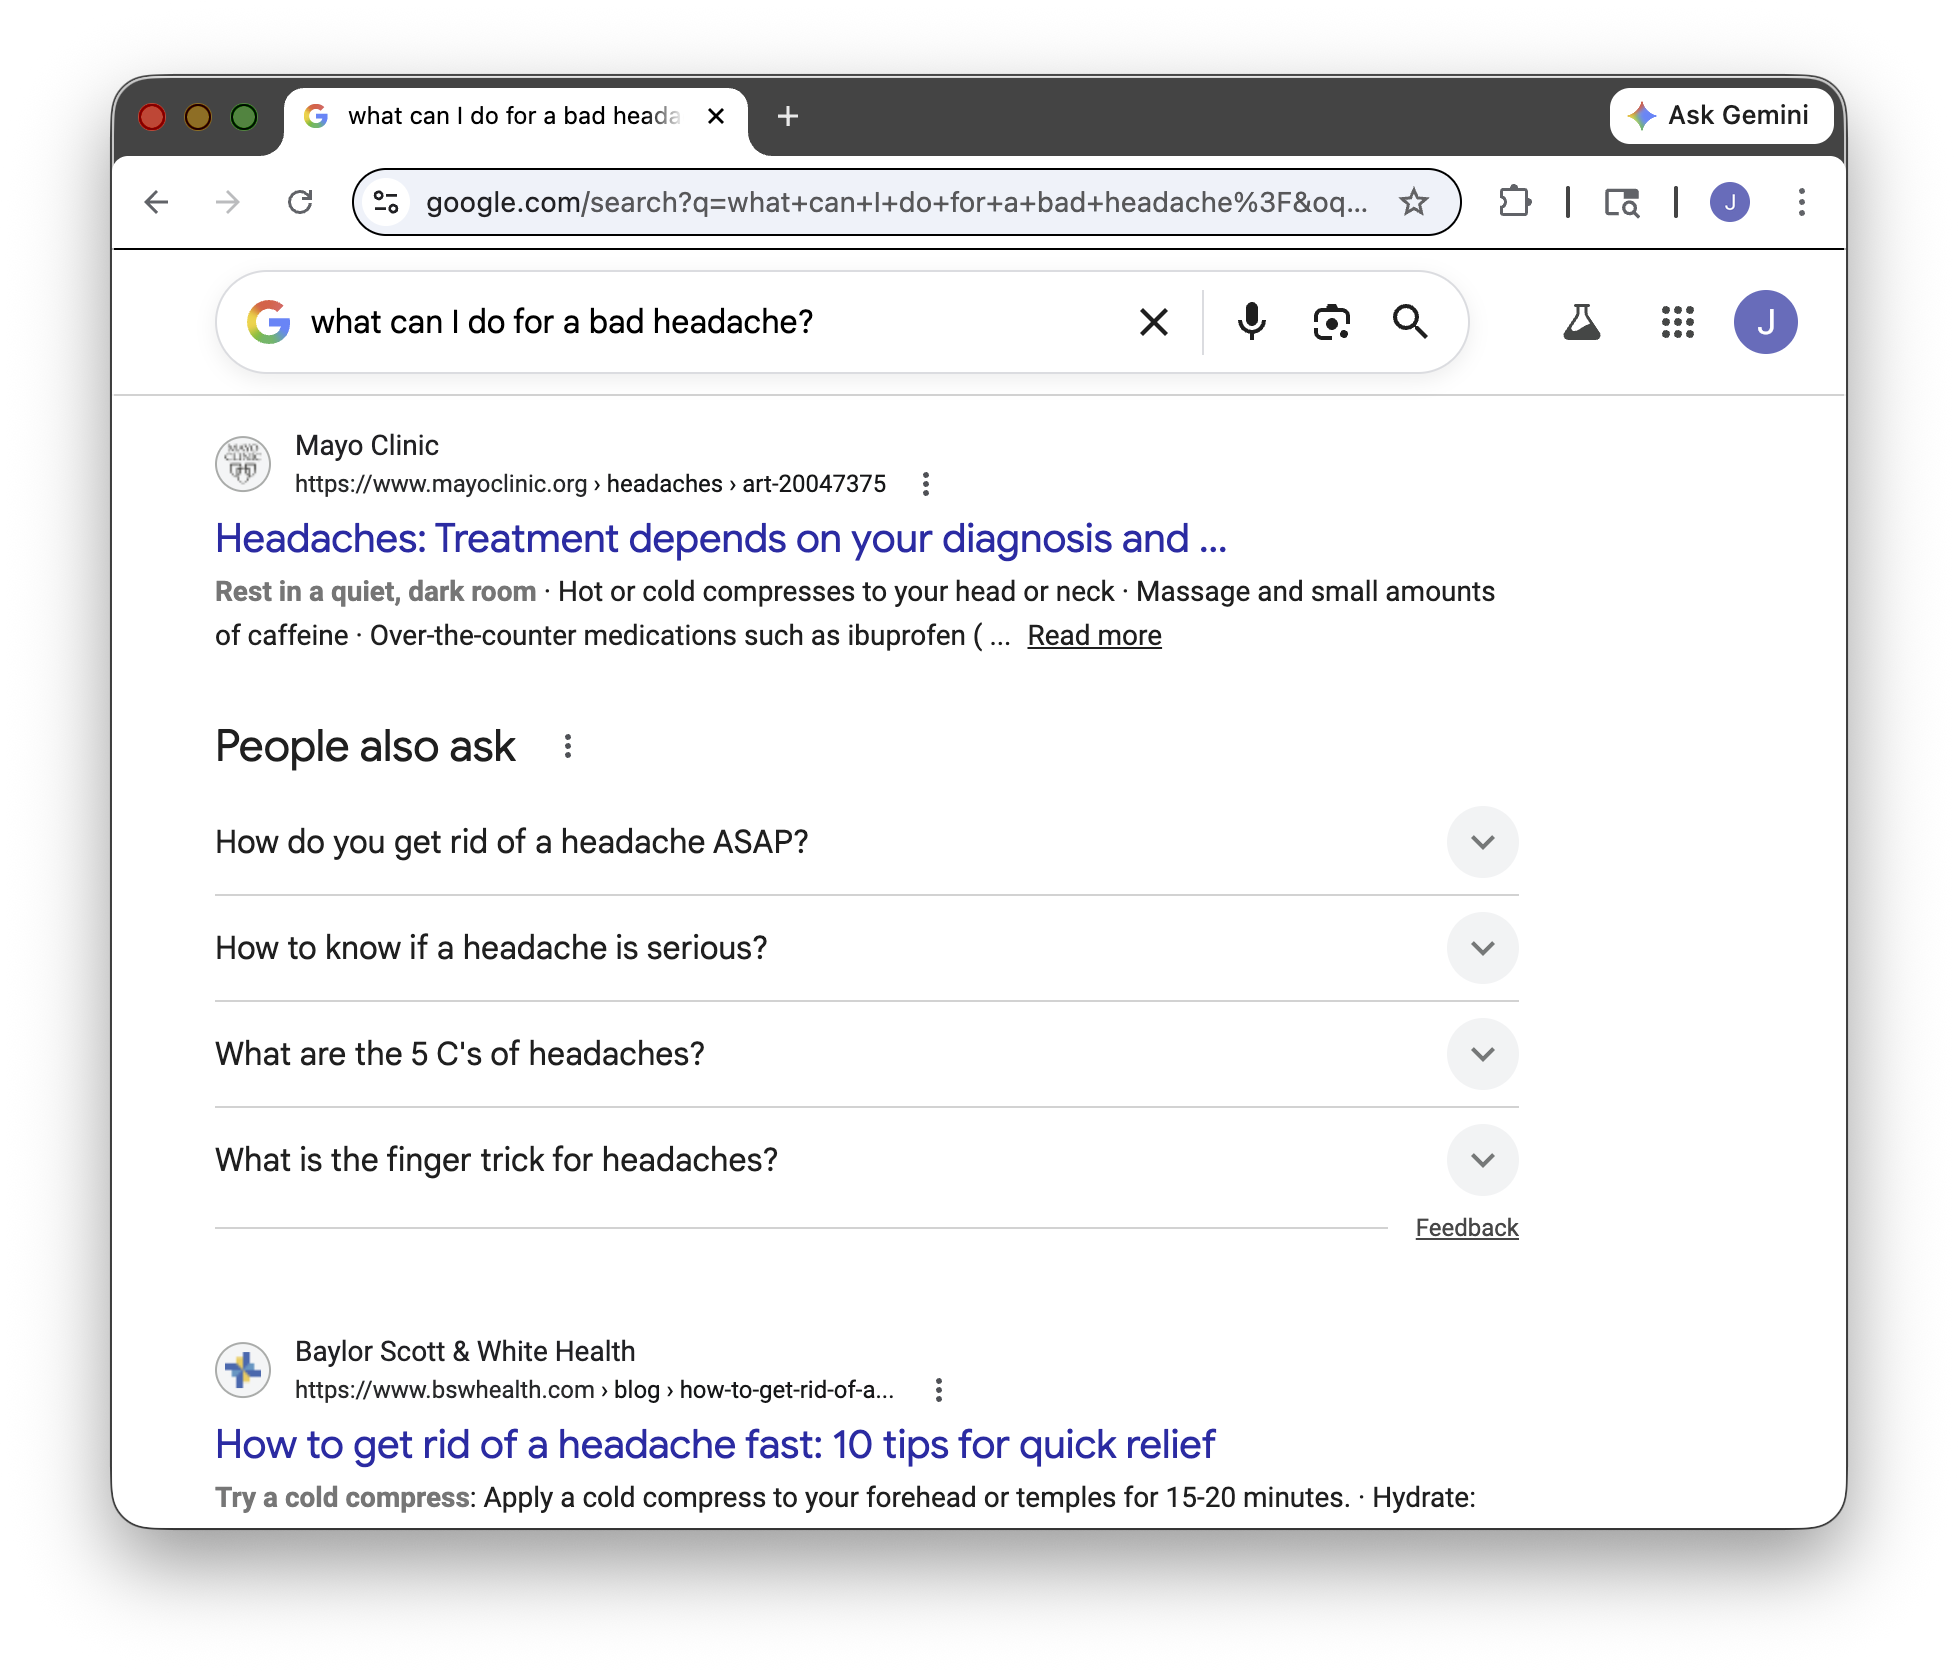The height and width of the screenshot is (1676, 1958).
Task: Open the People also ask options menu
Action: (x=568, y=745)
